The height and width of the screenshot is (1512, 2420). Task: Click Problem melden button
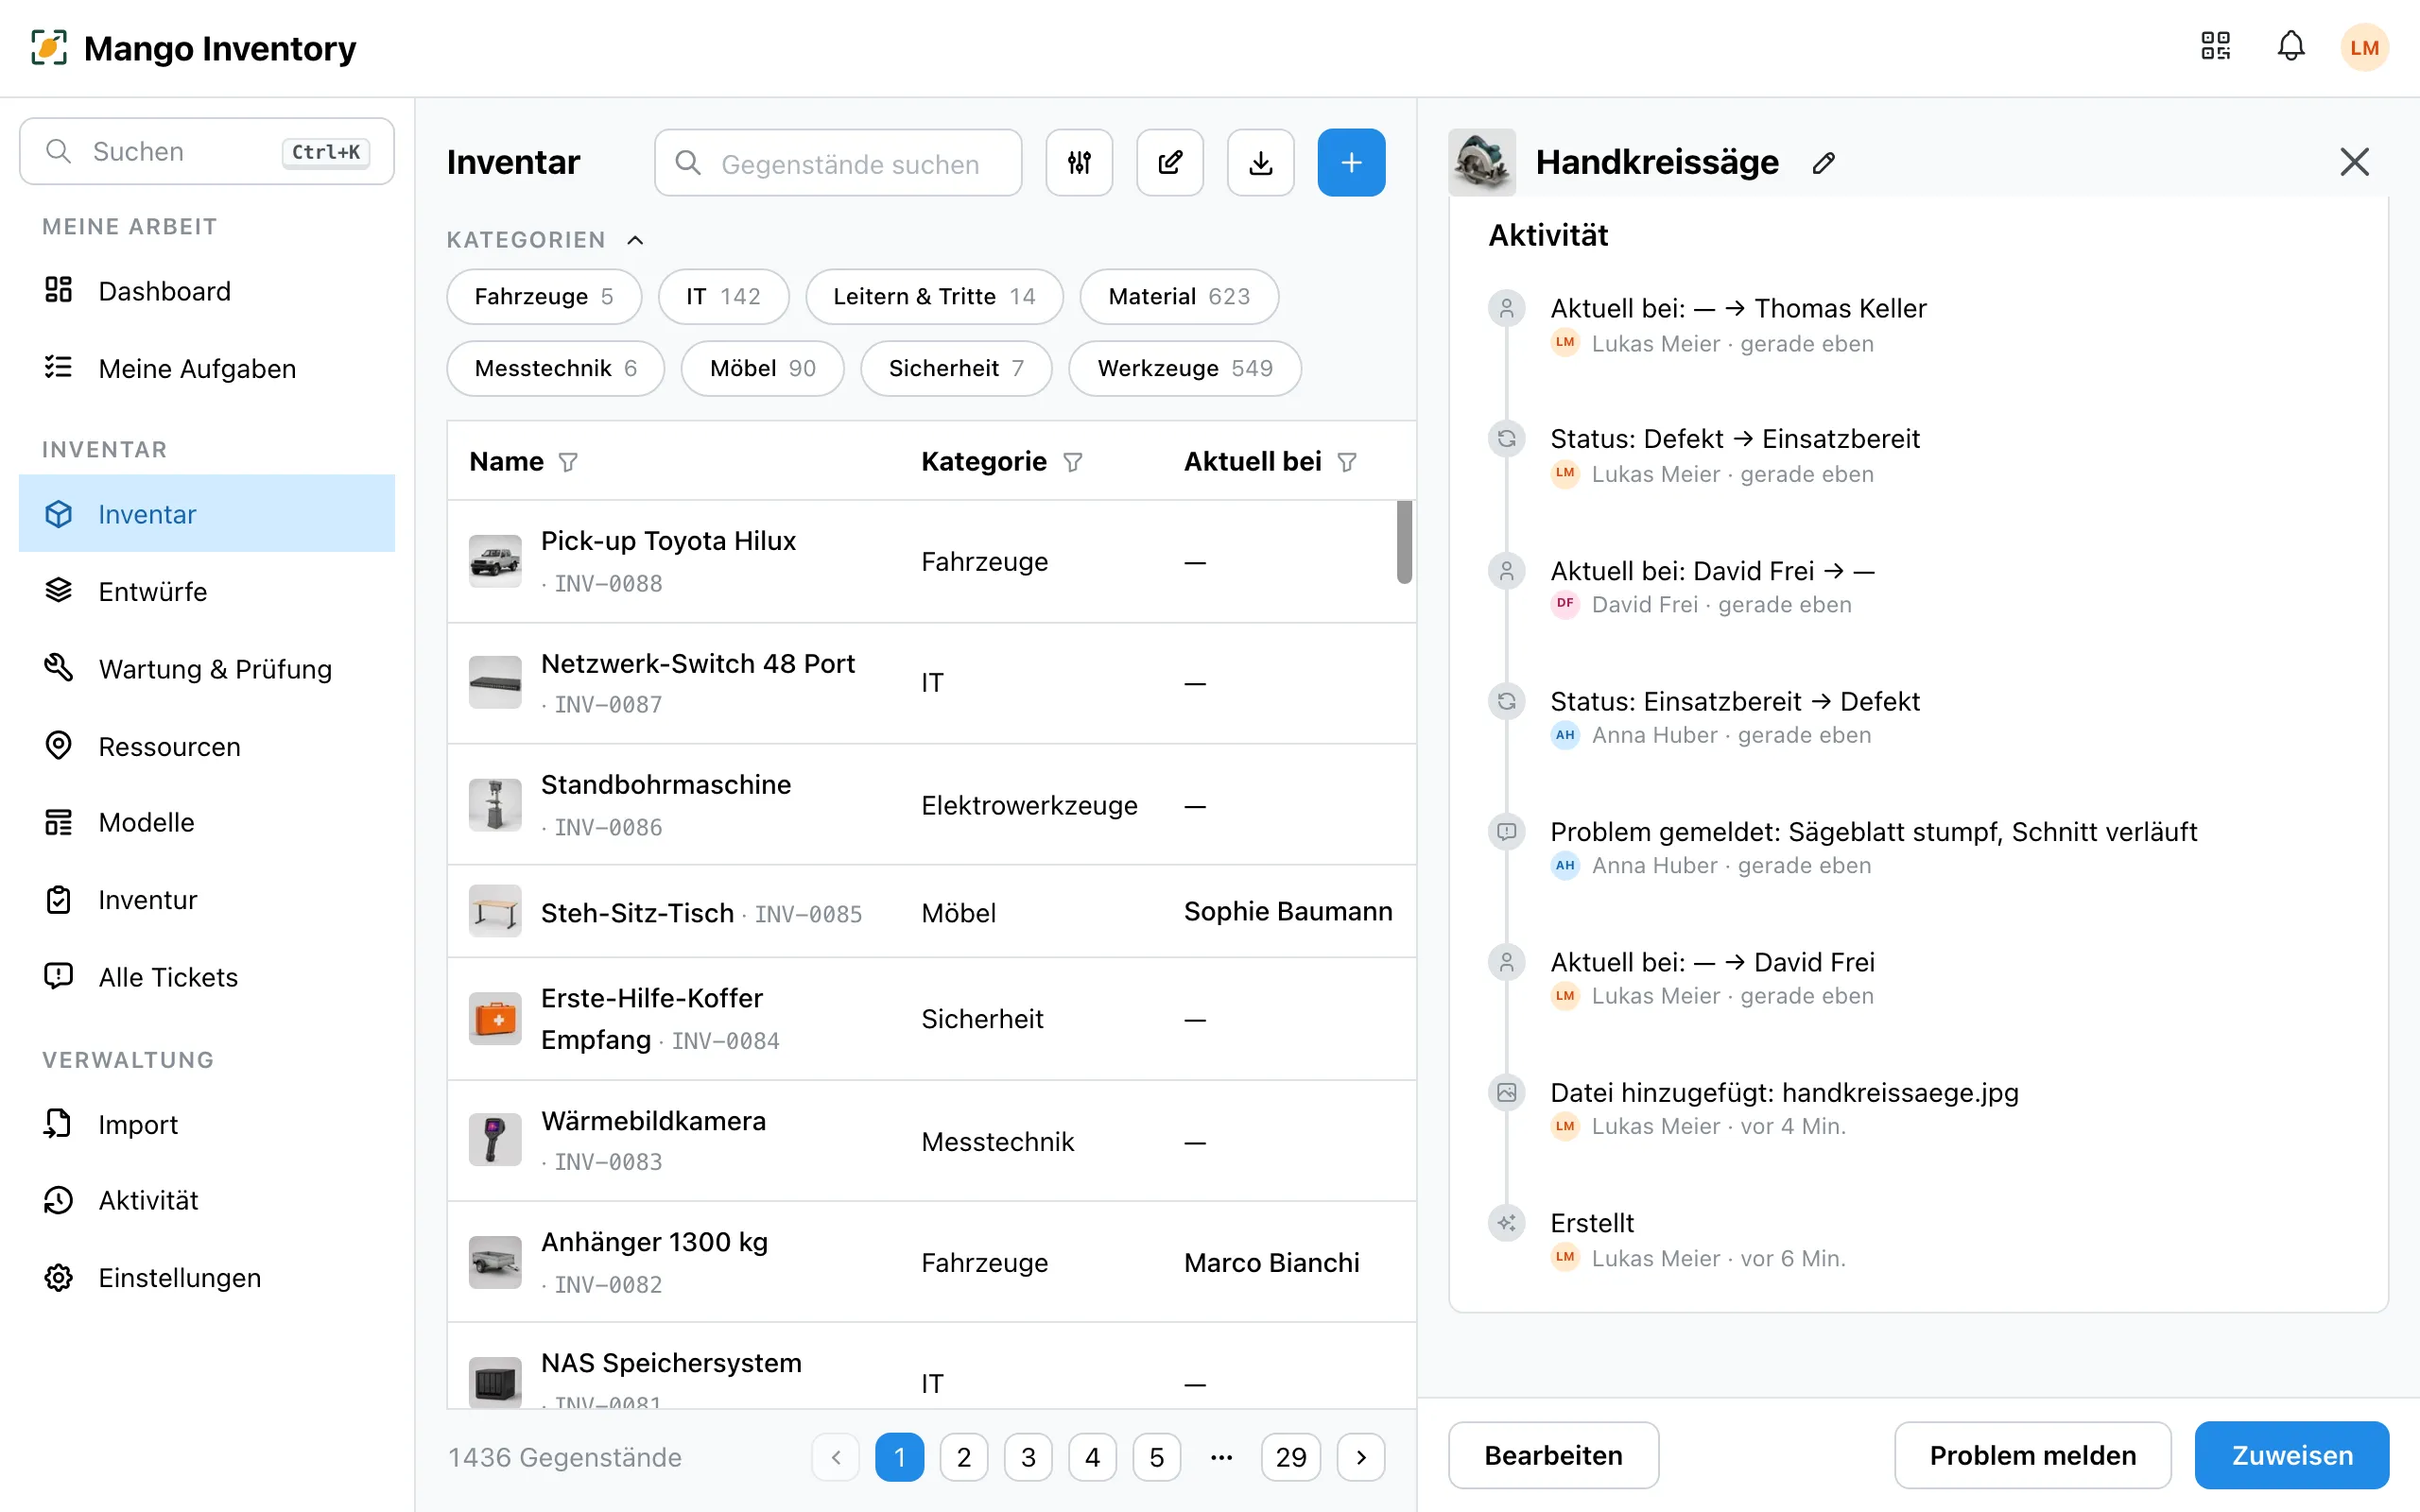(x=2032, y=1455)
